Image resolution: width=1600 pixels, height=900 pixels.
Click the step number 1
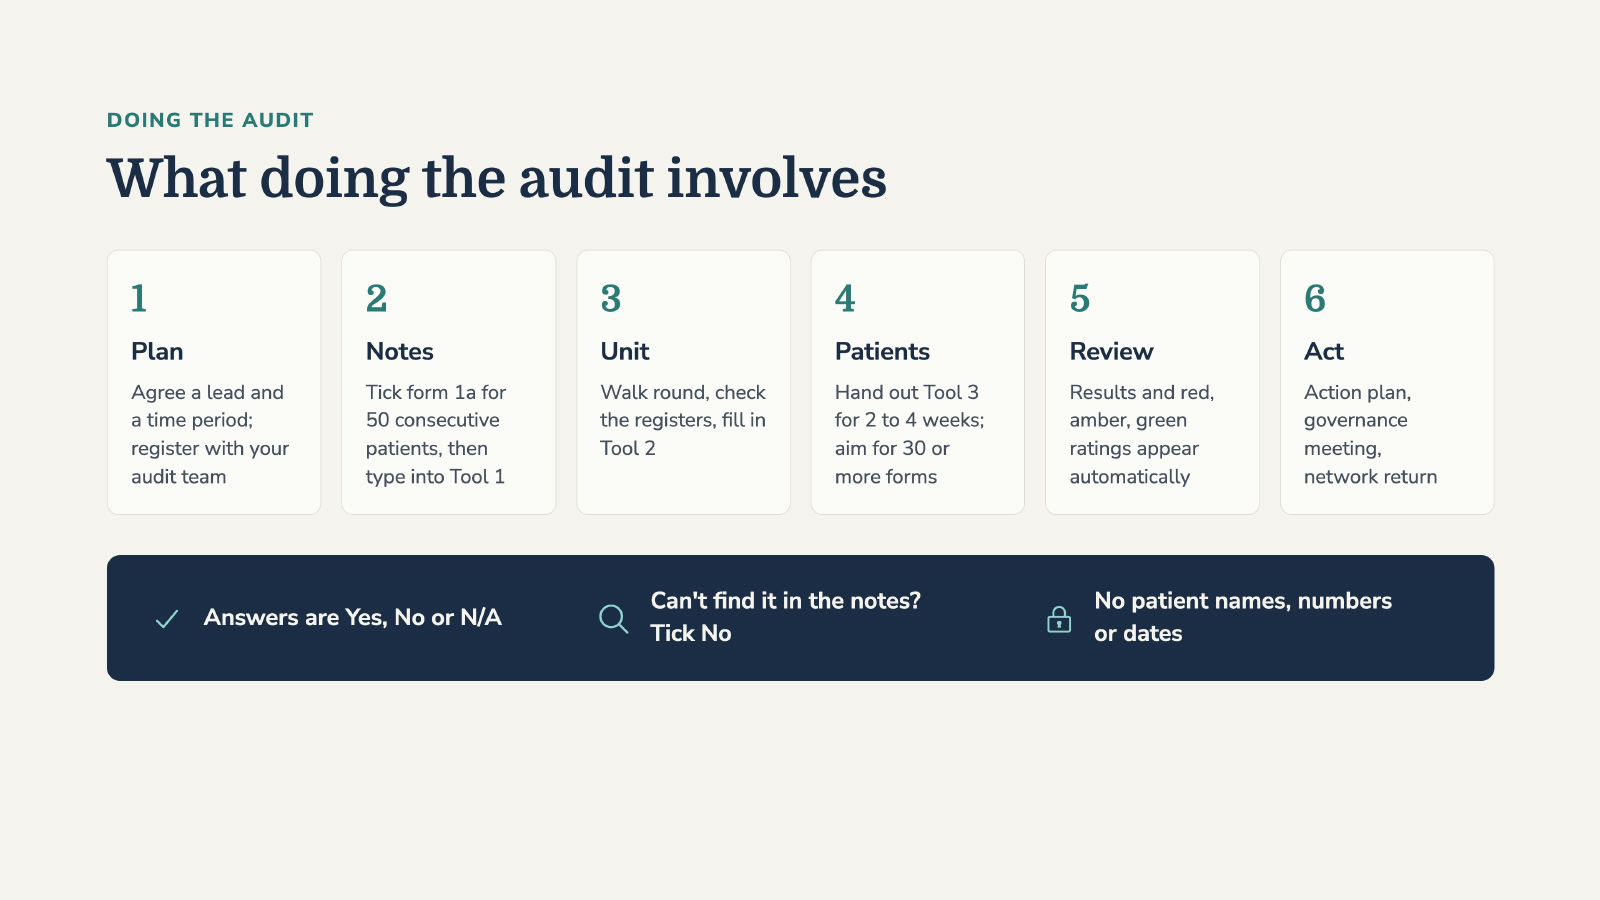click(139, 298)
